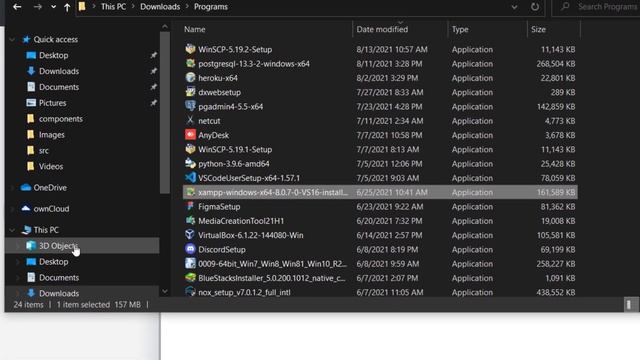Click the heroku-x64 file icon

point(190,78)
